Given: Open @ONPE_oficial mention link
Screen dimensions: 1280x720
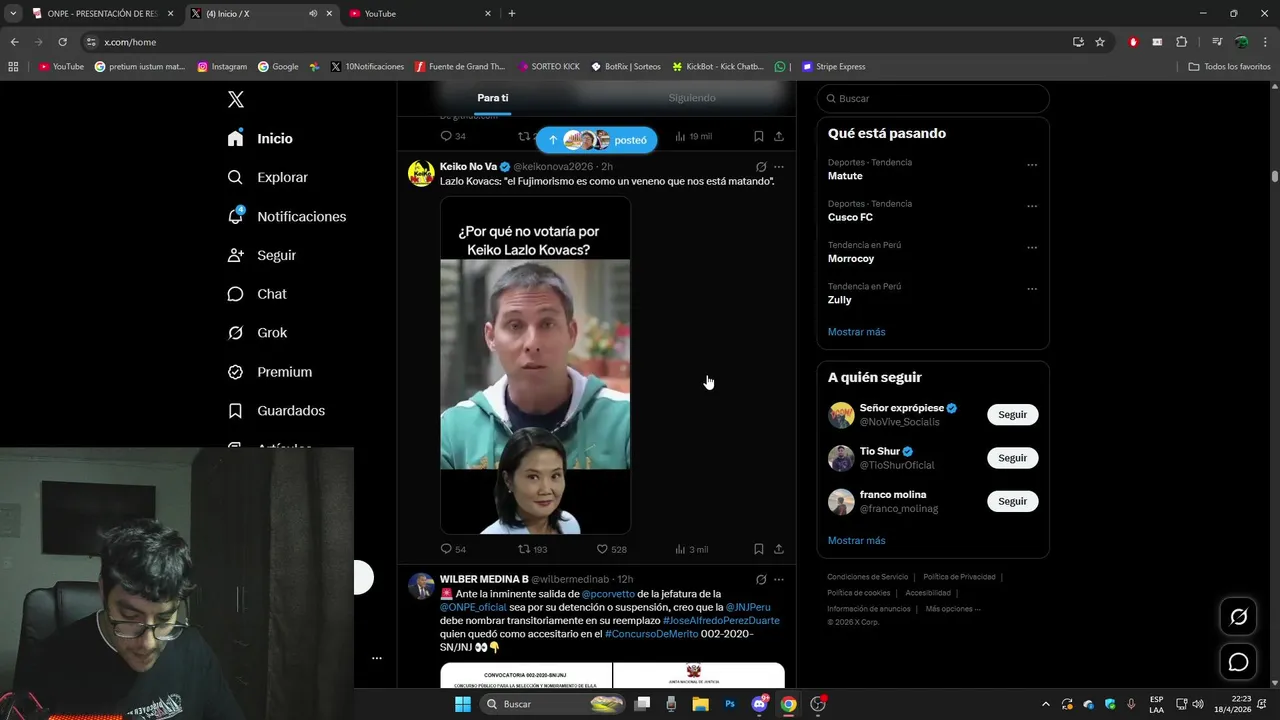Looking at the screenshot, I should click(x=473, y=607).
